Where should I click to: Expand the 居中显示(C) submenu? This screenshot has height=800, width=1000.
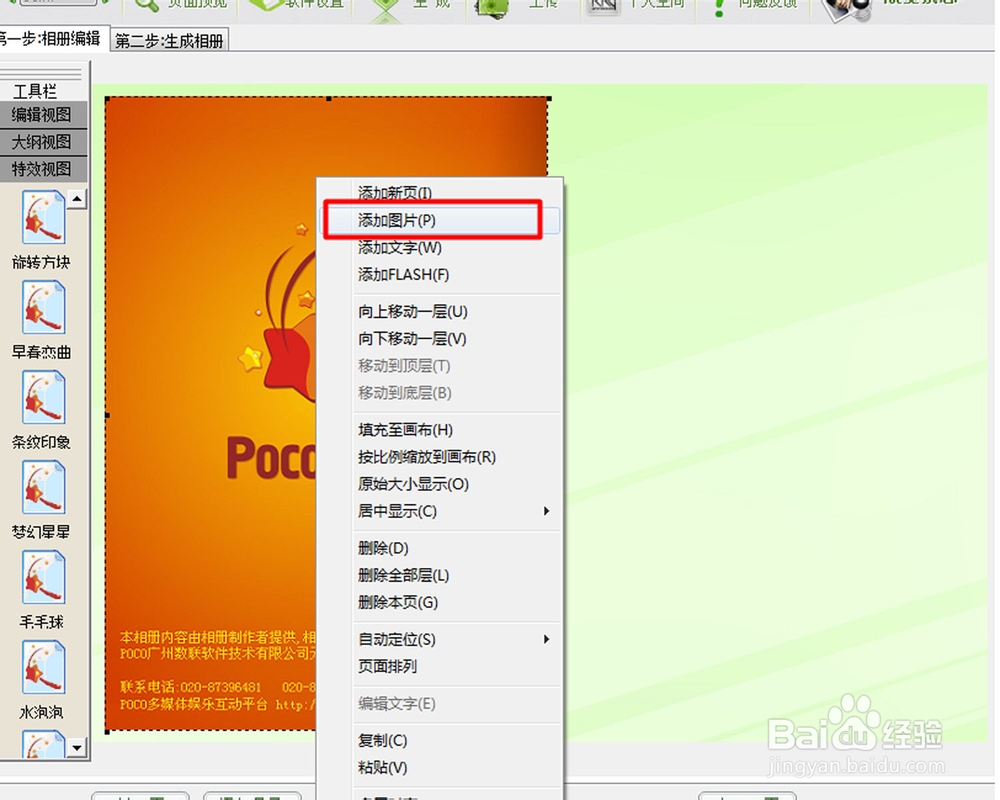point(440,511)
